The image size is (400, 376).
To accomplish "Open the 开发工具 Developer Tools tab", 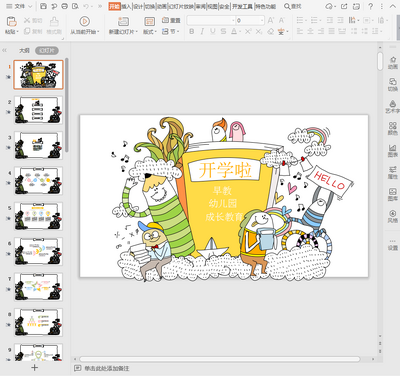I will click(x=242, y=6).
